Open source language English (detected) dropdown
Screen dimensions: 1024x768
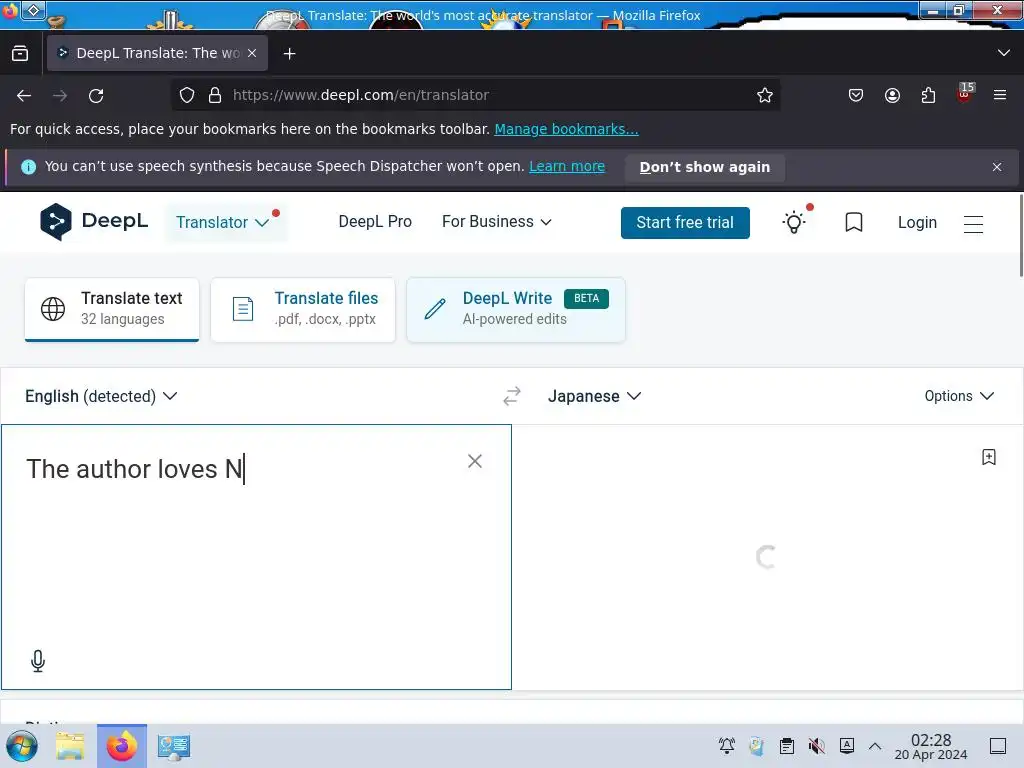tap(101, 396)
